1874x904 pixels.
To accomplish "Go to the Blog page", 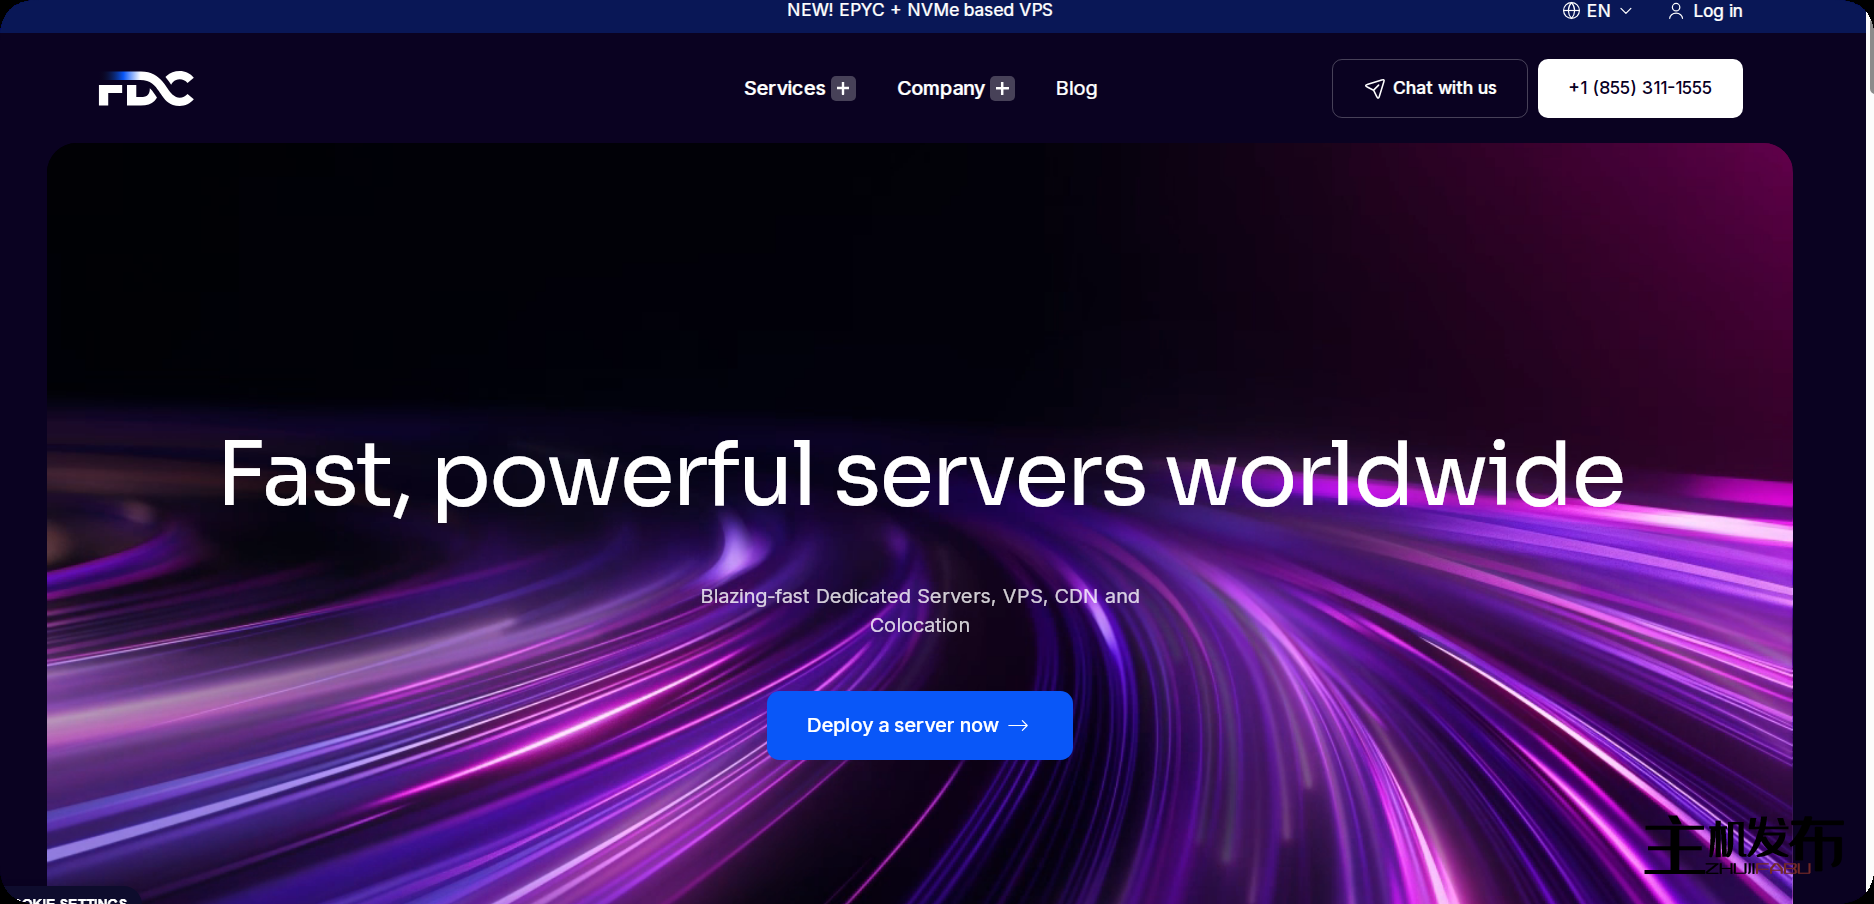I will tap(1076, 89).
